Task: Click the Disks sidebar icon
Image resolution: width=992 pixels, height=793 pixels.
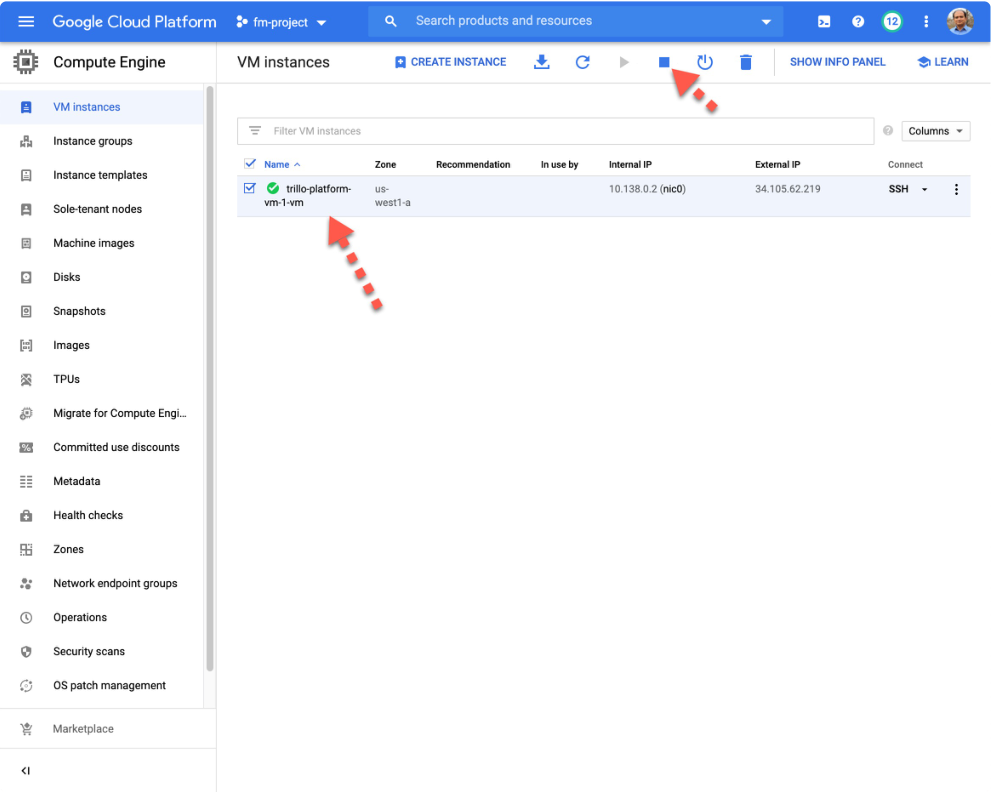Action: [x=26, y=277]
